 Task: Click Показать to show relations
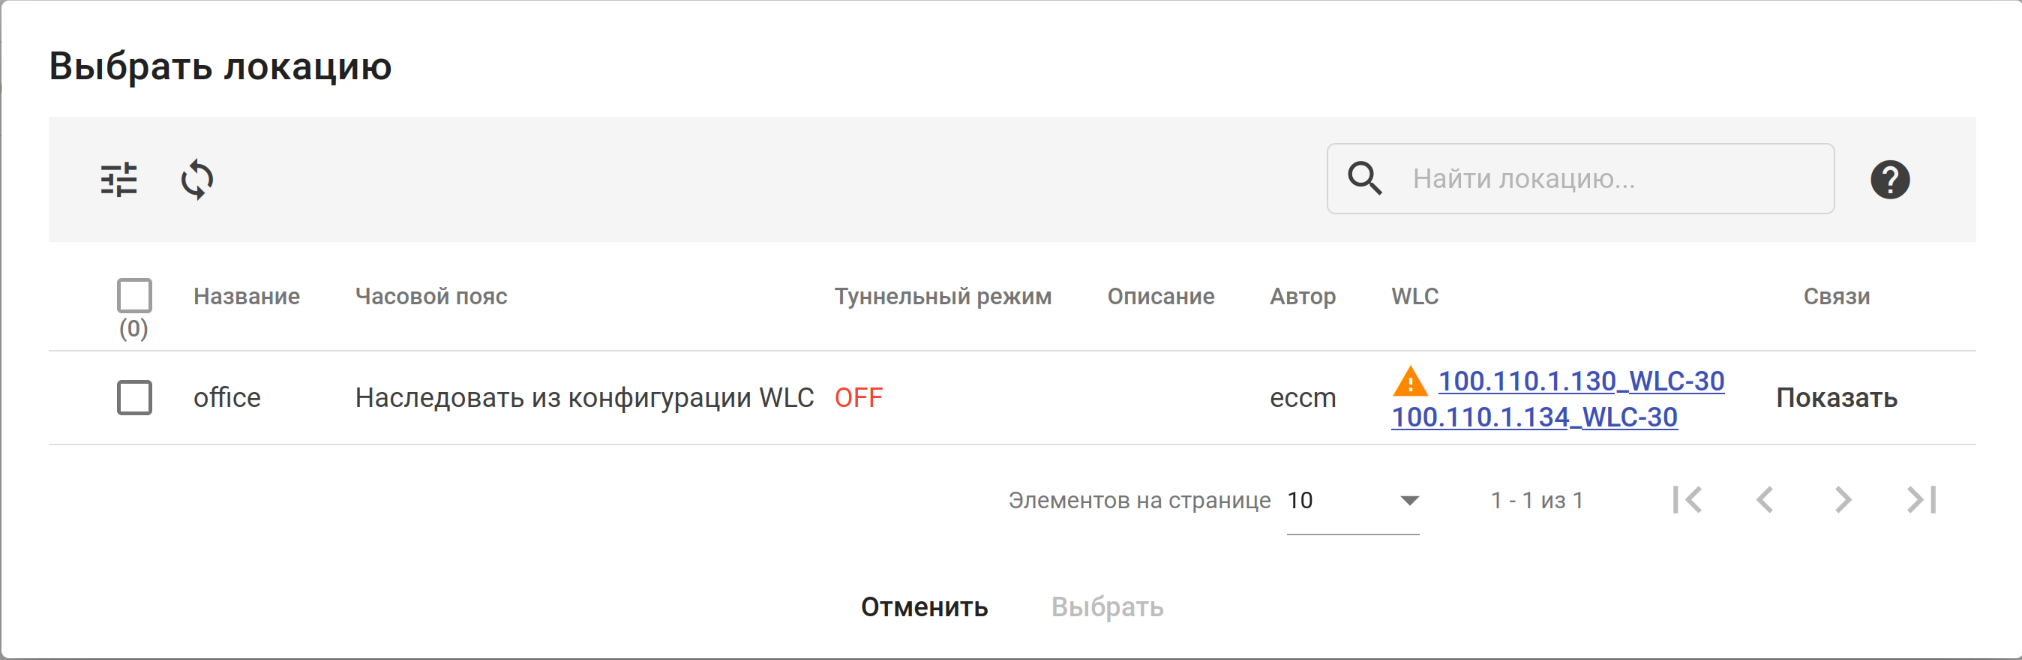coord(1836,398)
